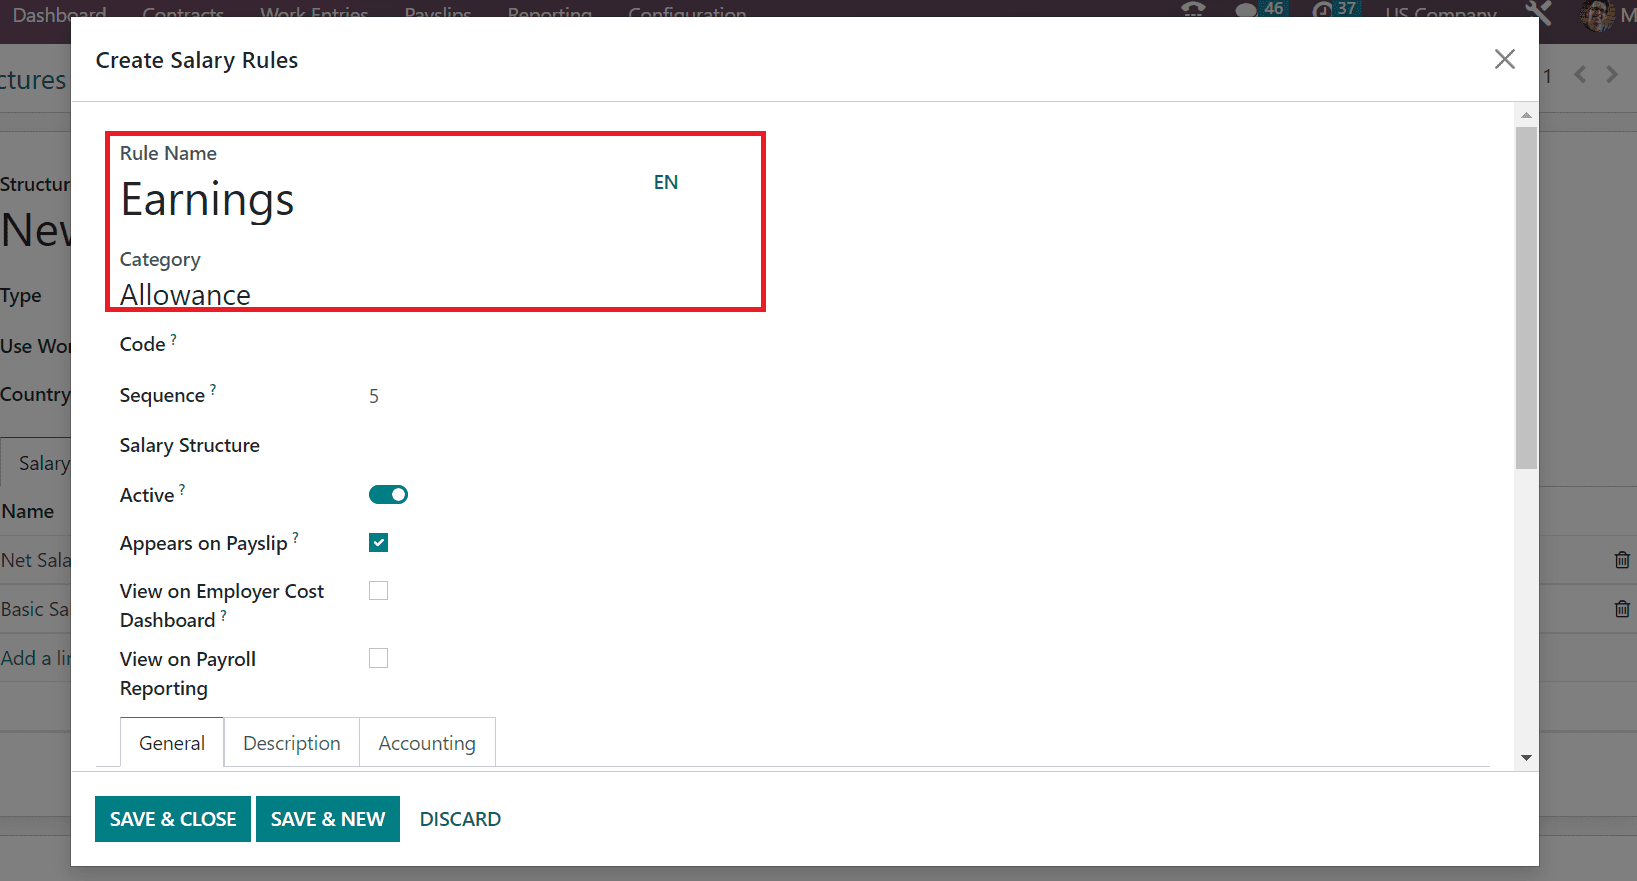Go to next record arrow
The height and width of the screenshot is (881, 1637).
1612,75
